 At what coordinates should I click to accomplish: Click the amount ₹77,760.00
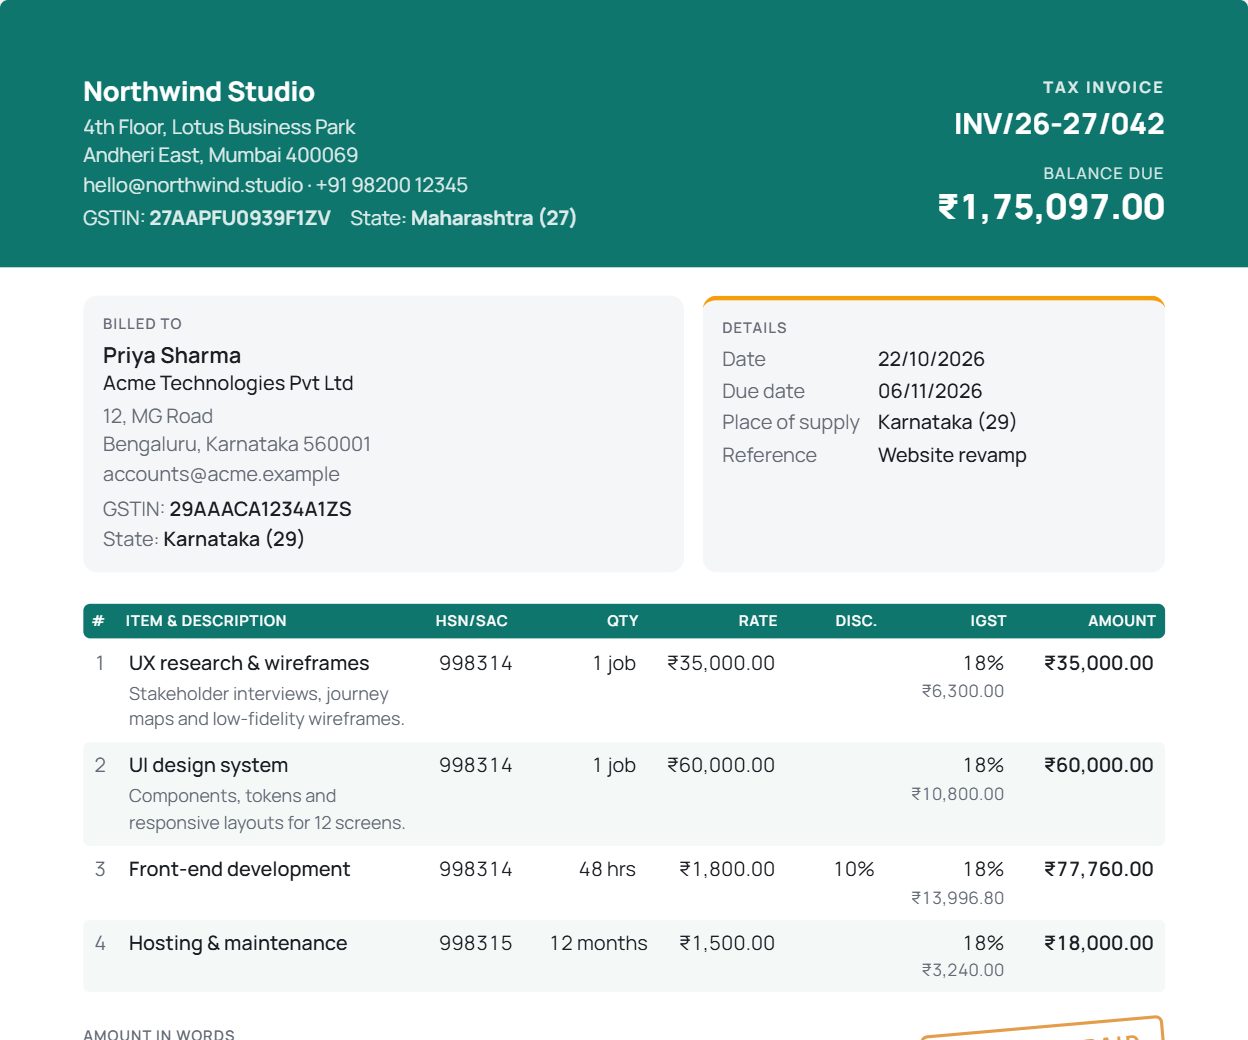coord(1099,869)
